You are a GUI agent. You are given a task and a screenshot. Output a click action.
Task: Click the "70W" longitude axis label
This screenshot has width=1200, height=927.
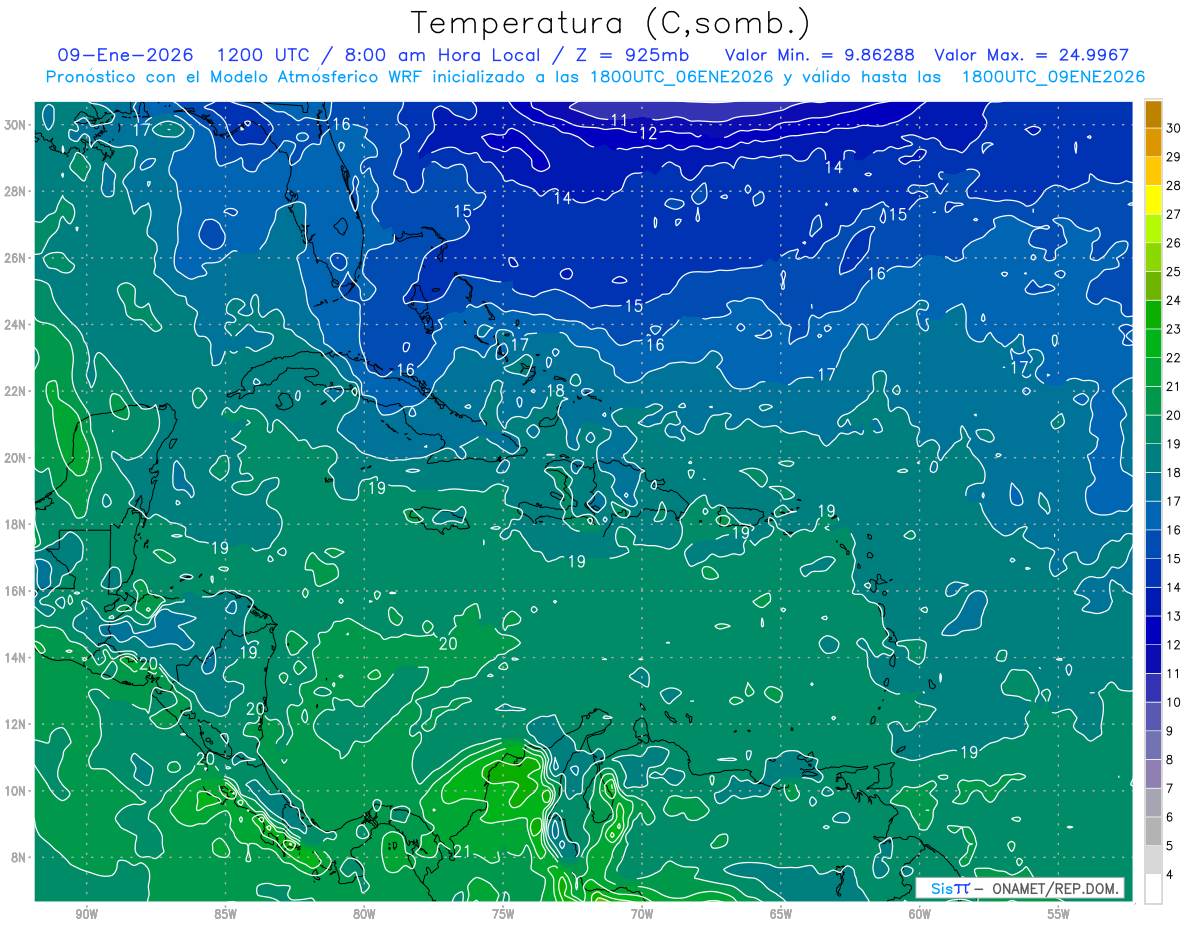point(642,914)
